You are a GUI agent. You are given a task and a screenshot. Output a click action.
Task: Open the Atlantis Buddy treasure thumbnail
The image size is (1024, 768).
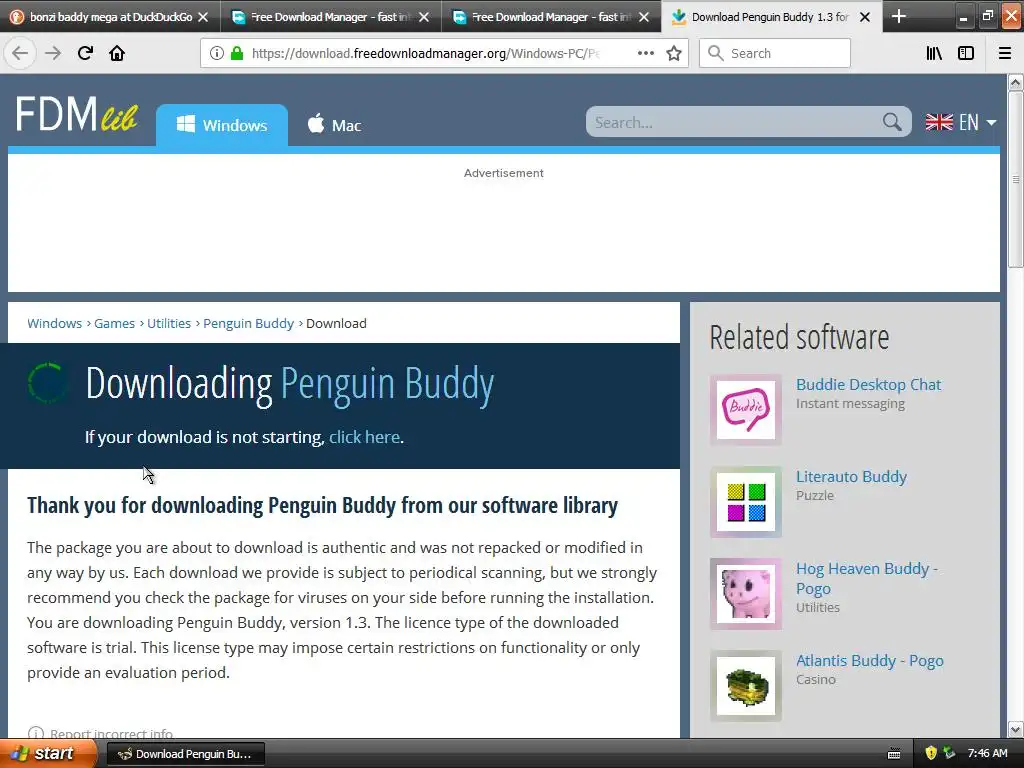746,686
